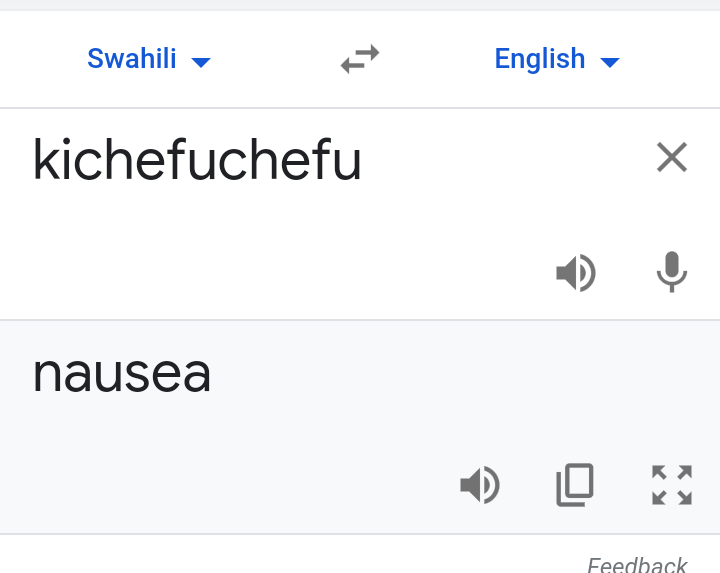The image size is (720, 573).
Task: Swap Swahili and English languages
Action: [360, 59]
